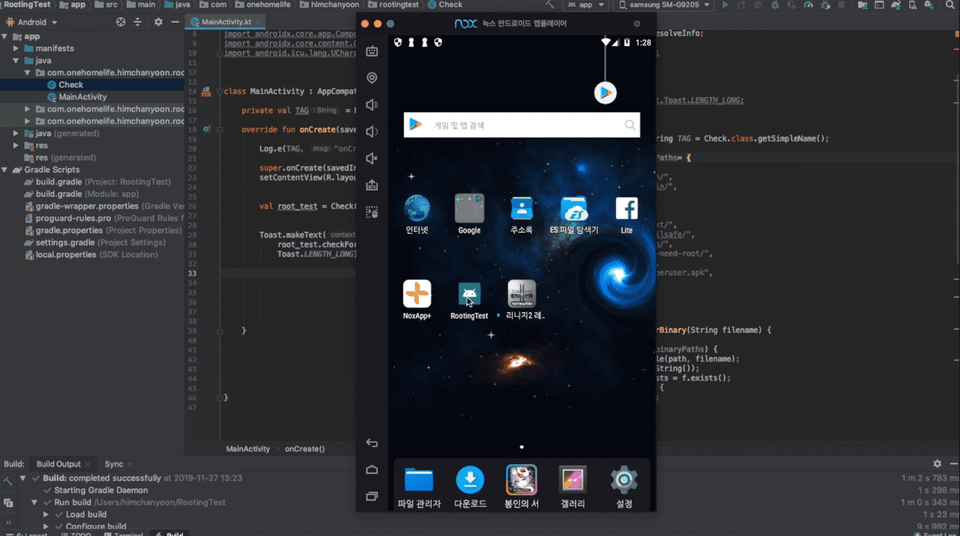
Task: Open the samsung SM-G920S device dropdown
Action: (x=664, y=5)
